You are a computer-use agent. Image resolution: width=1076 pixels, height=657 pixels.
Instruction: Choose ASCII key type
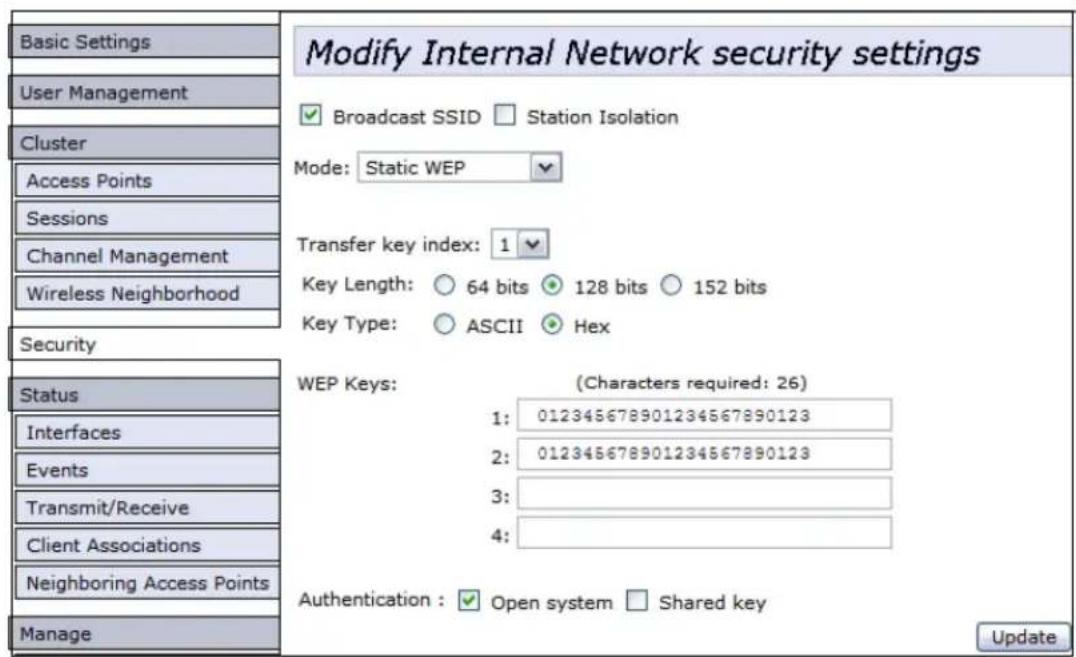444,324
